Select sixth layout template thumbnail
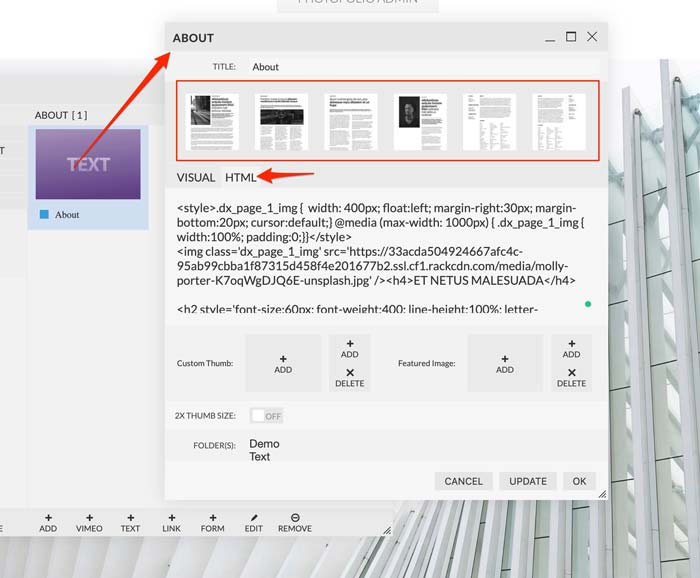The image size is (700, 578). click(x=559, y=121)
